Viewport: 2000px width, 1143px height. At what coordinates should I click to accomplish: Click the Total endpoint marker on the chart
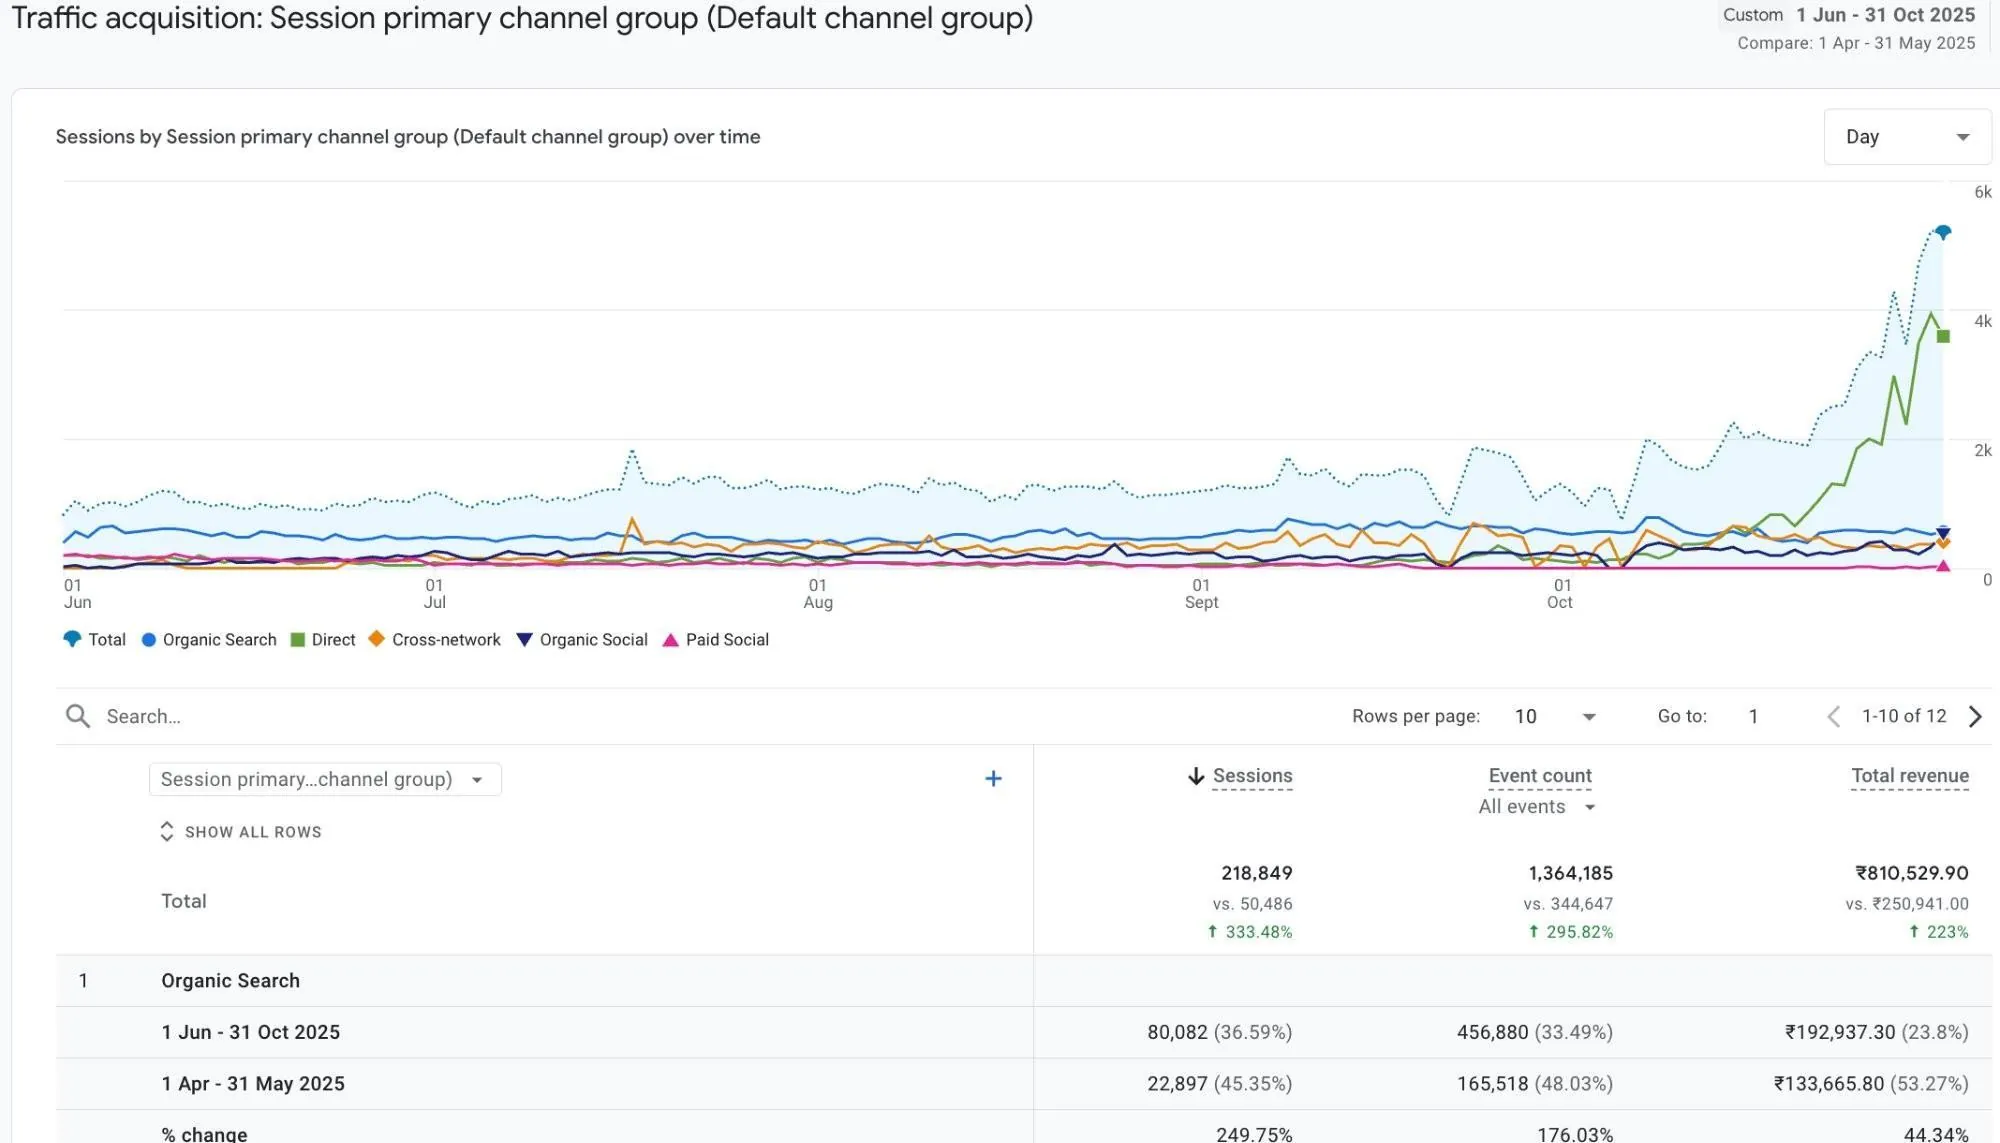tap(1943, 232)
